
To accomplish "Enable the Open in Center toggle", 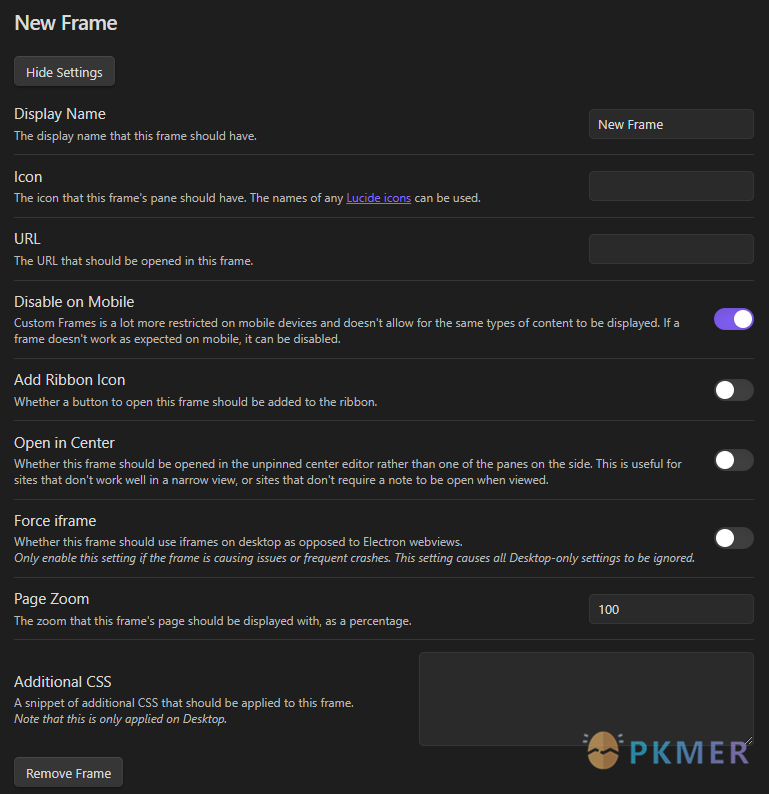I will click(734, 460).
